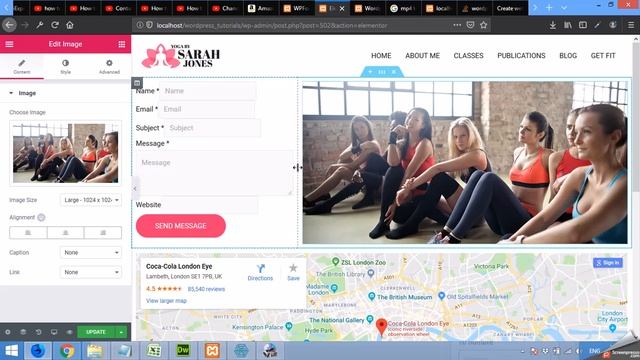Open Dreamweaver from the taskbar
Viewport: 640px width, 360px height.
click(183, 351)
